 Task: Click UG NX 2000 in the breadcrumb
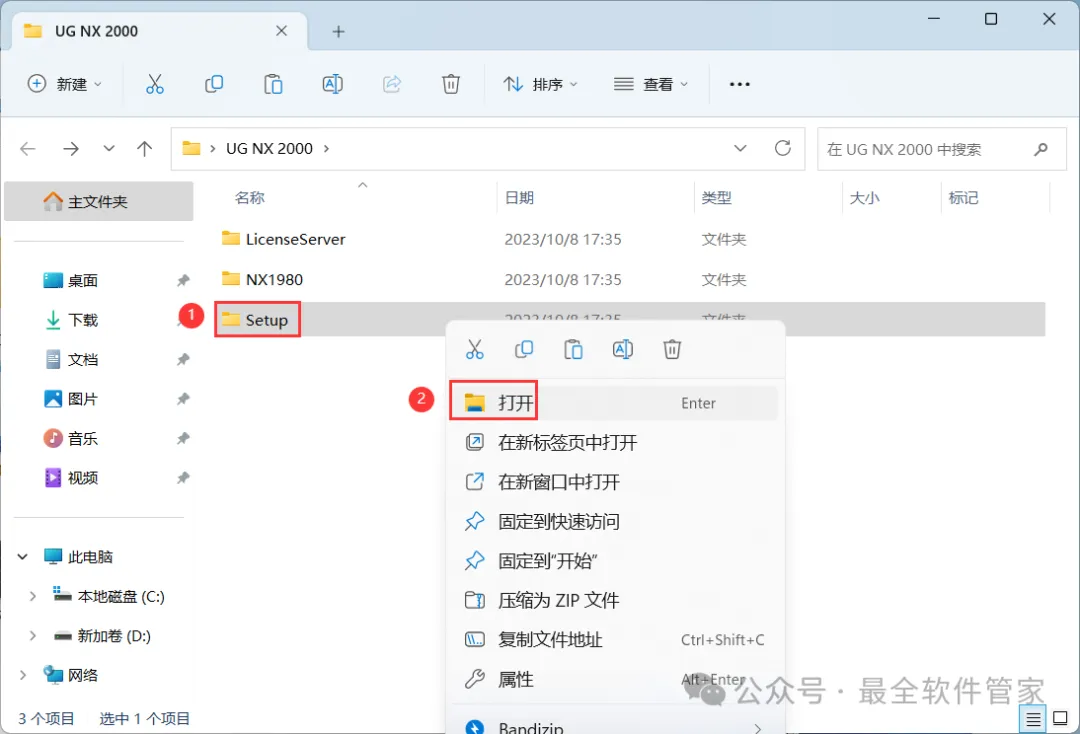(x=269, y=149)
